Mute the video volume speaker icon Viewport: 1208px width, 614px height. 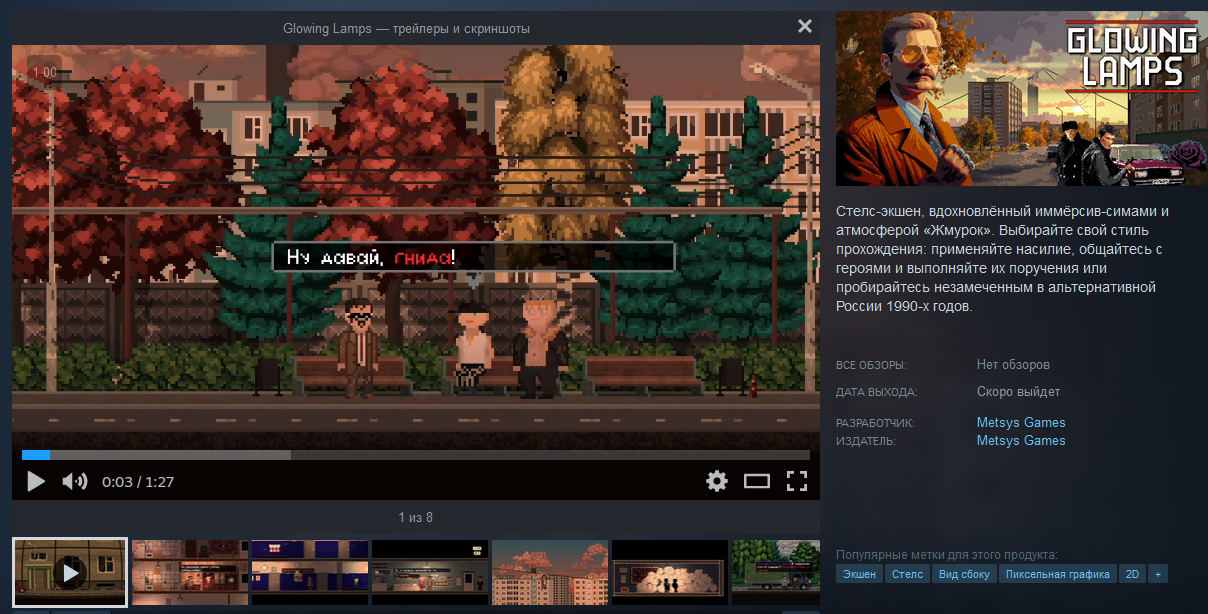click(75, 481)
